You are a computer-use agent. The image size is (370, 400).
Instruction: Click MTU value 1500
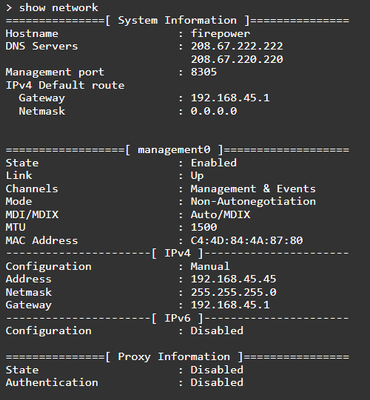coord(204,227)
